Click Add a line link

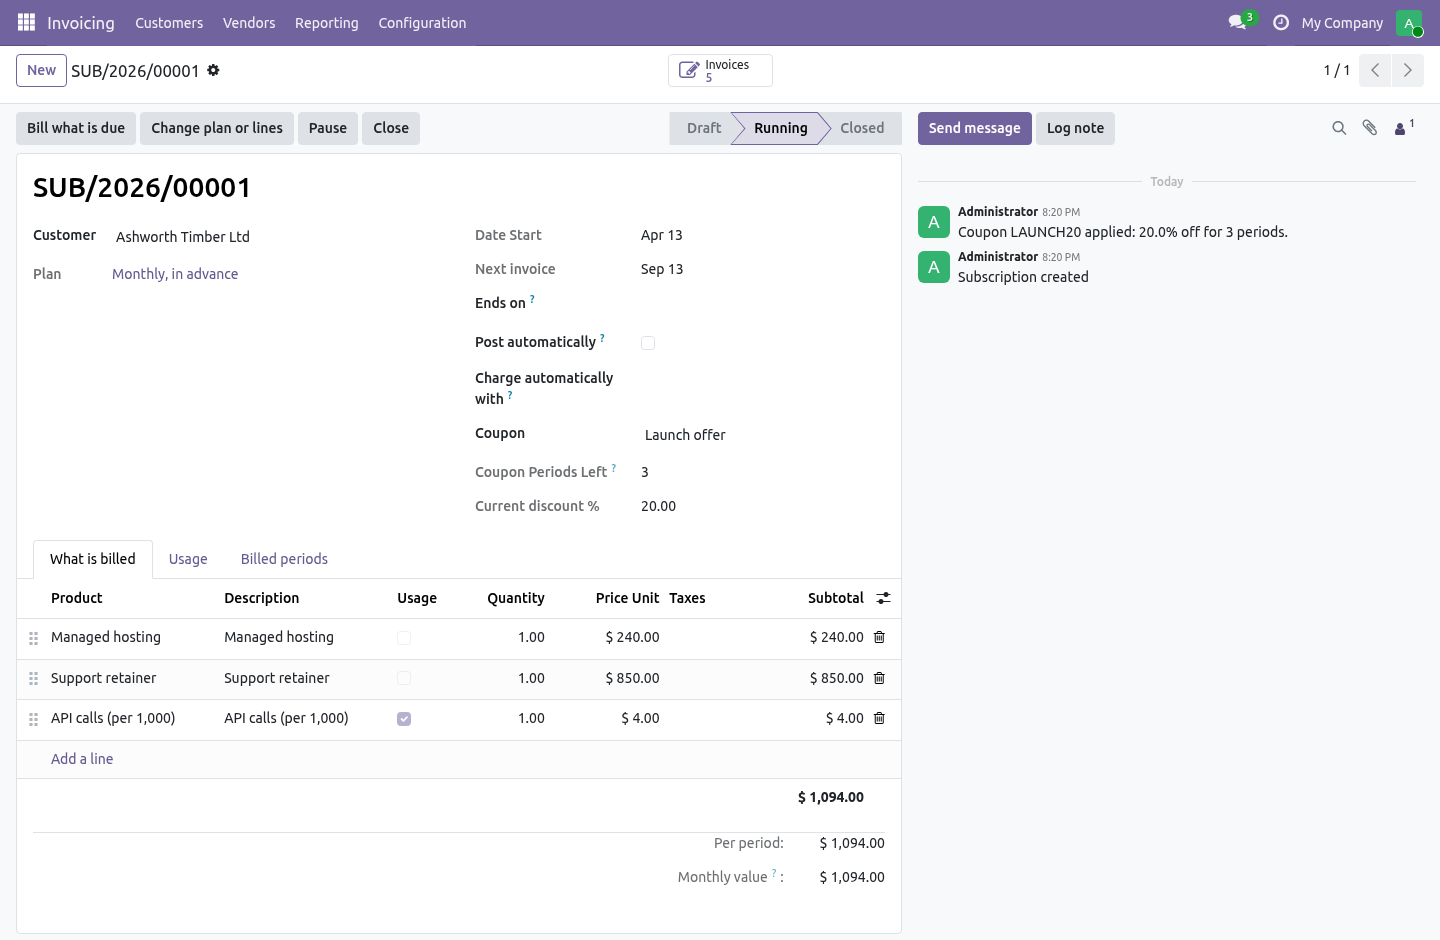click(82, 759)
